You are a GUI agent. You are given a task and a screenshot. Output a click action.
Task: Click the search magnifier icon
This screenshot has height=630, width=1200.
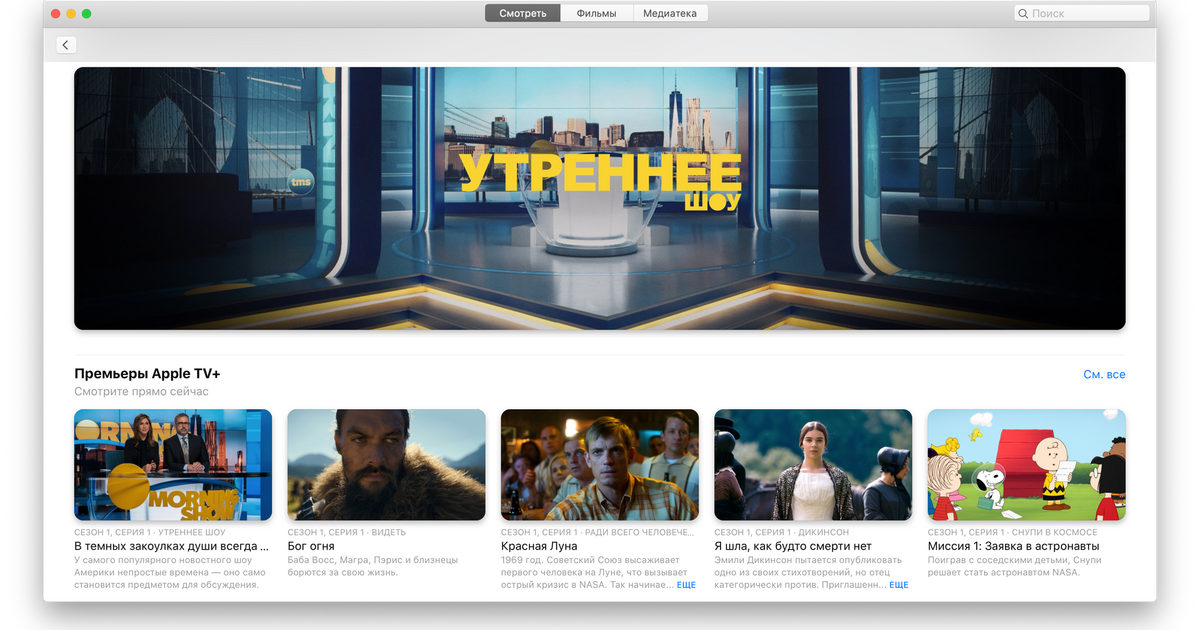[1023, 14]
